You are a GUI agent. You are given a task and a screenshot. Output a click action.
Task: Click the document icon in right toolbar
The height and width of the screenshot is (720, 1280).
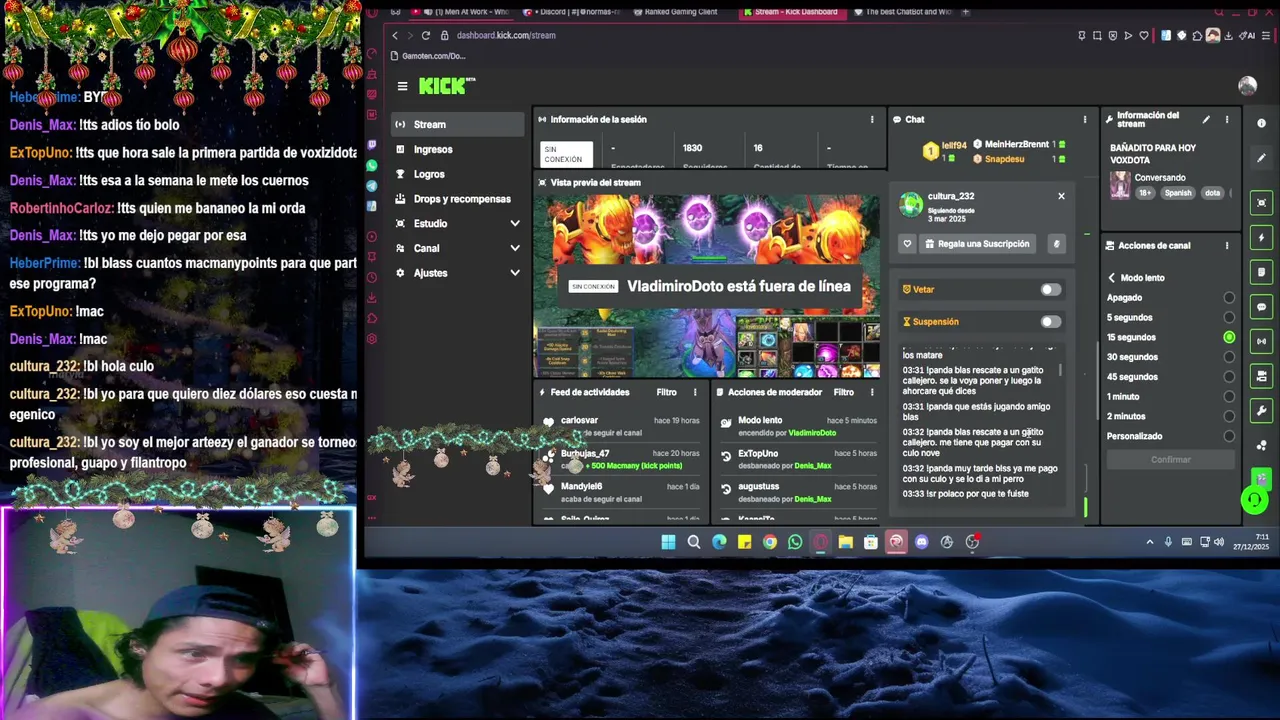[1261, 272]
